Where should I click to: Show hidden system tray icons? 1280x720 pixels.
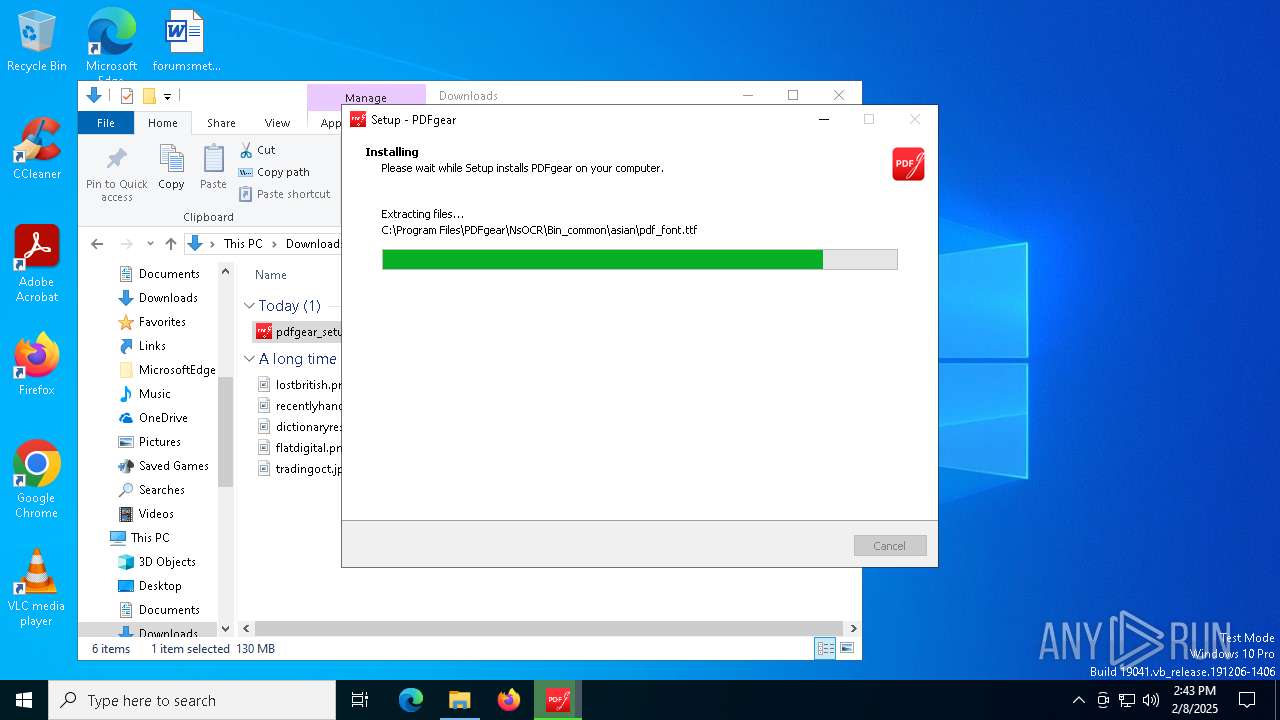click(1078, 700)
